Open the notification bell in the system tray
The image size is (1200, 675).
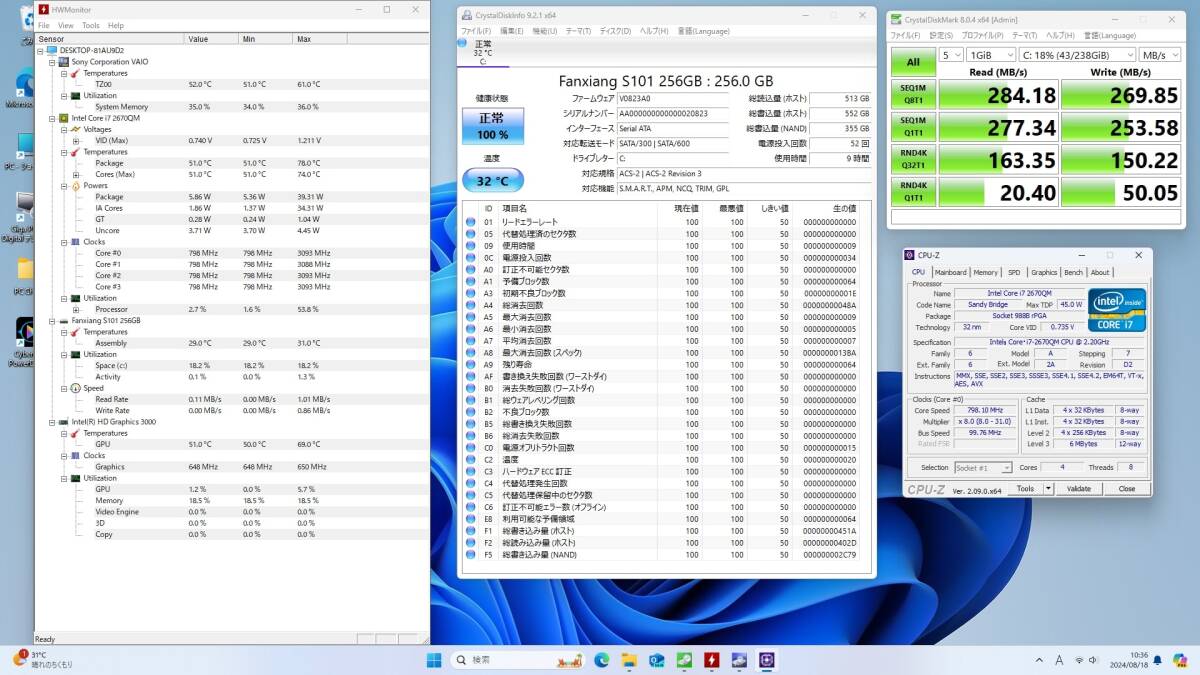1157,660
